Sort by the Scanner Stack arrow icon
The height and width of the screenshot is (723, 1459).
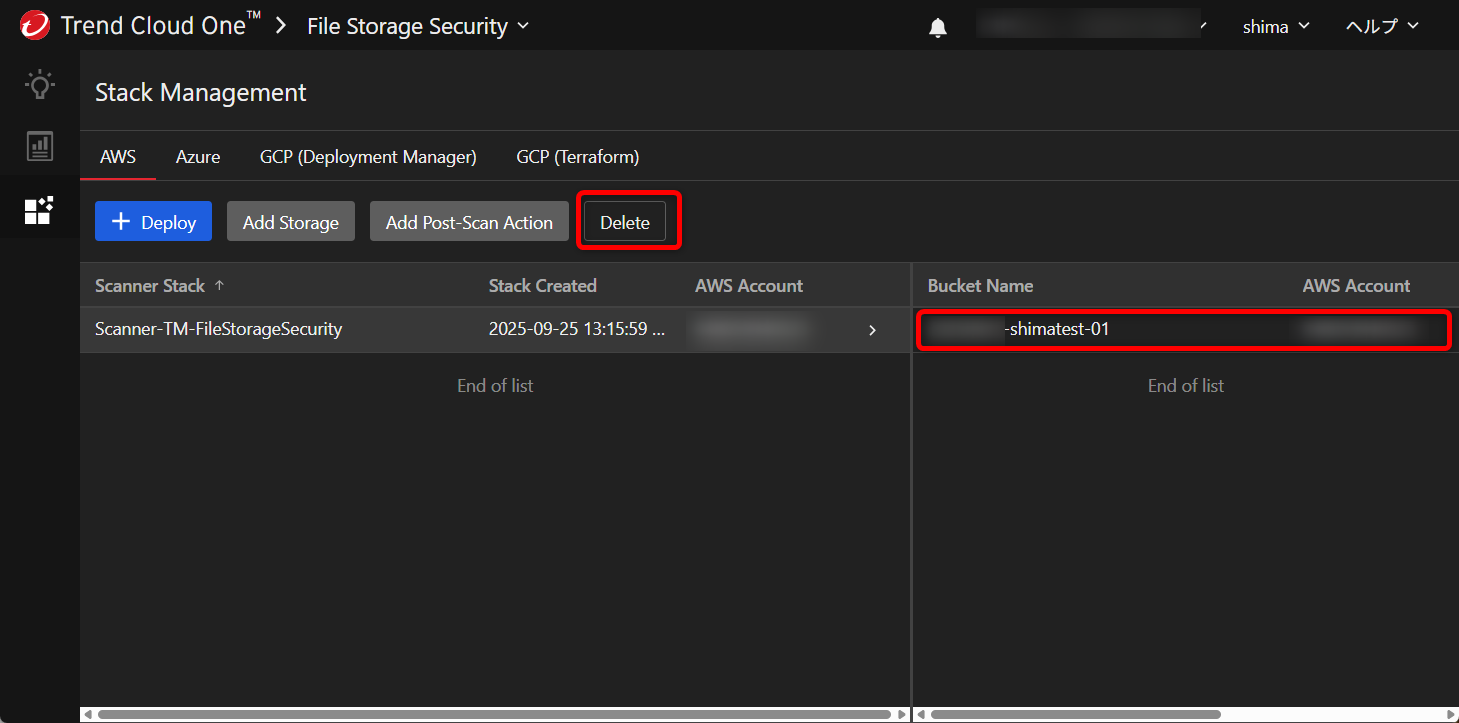coord(220,285)
